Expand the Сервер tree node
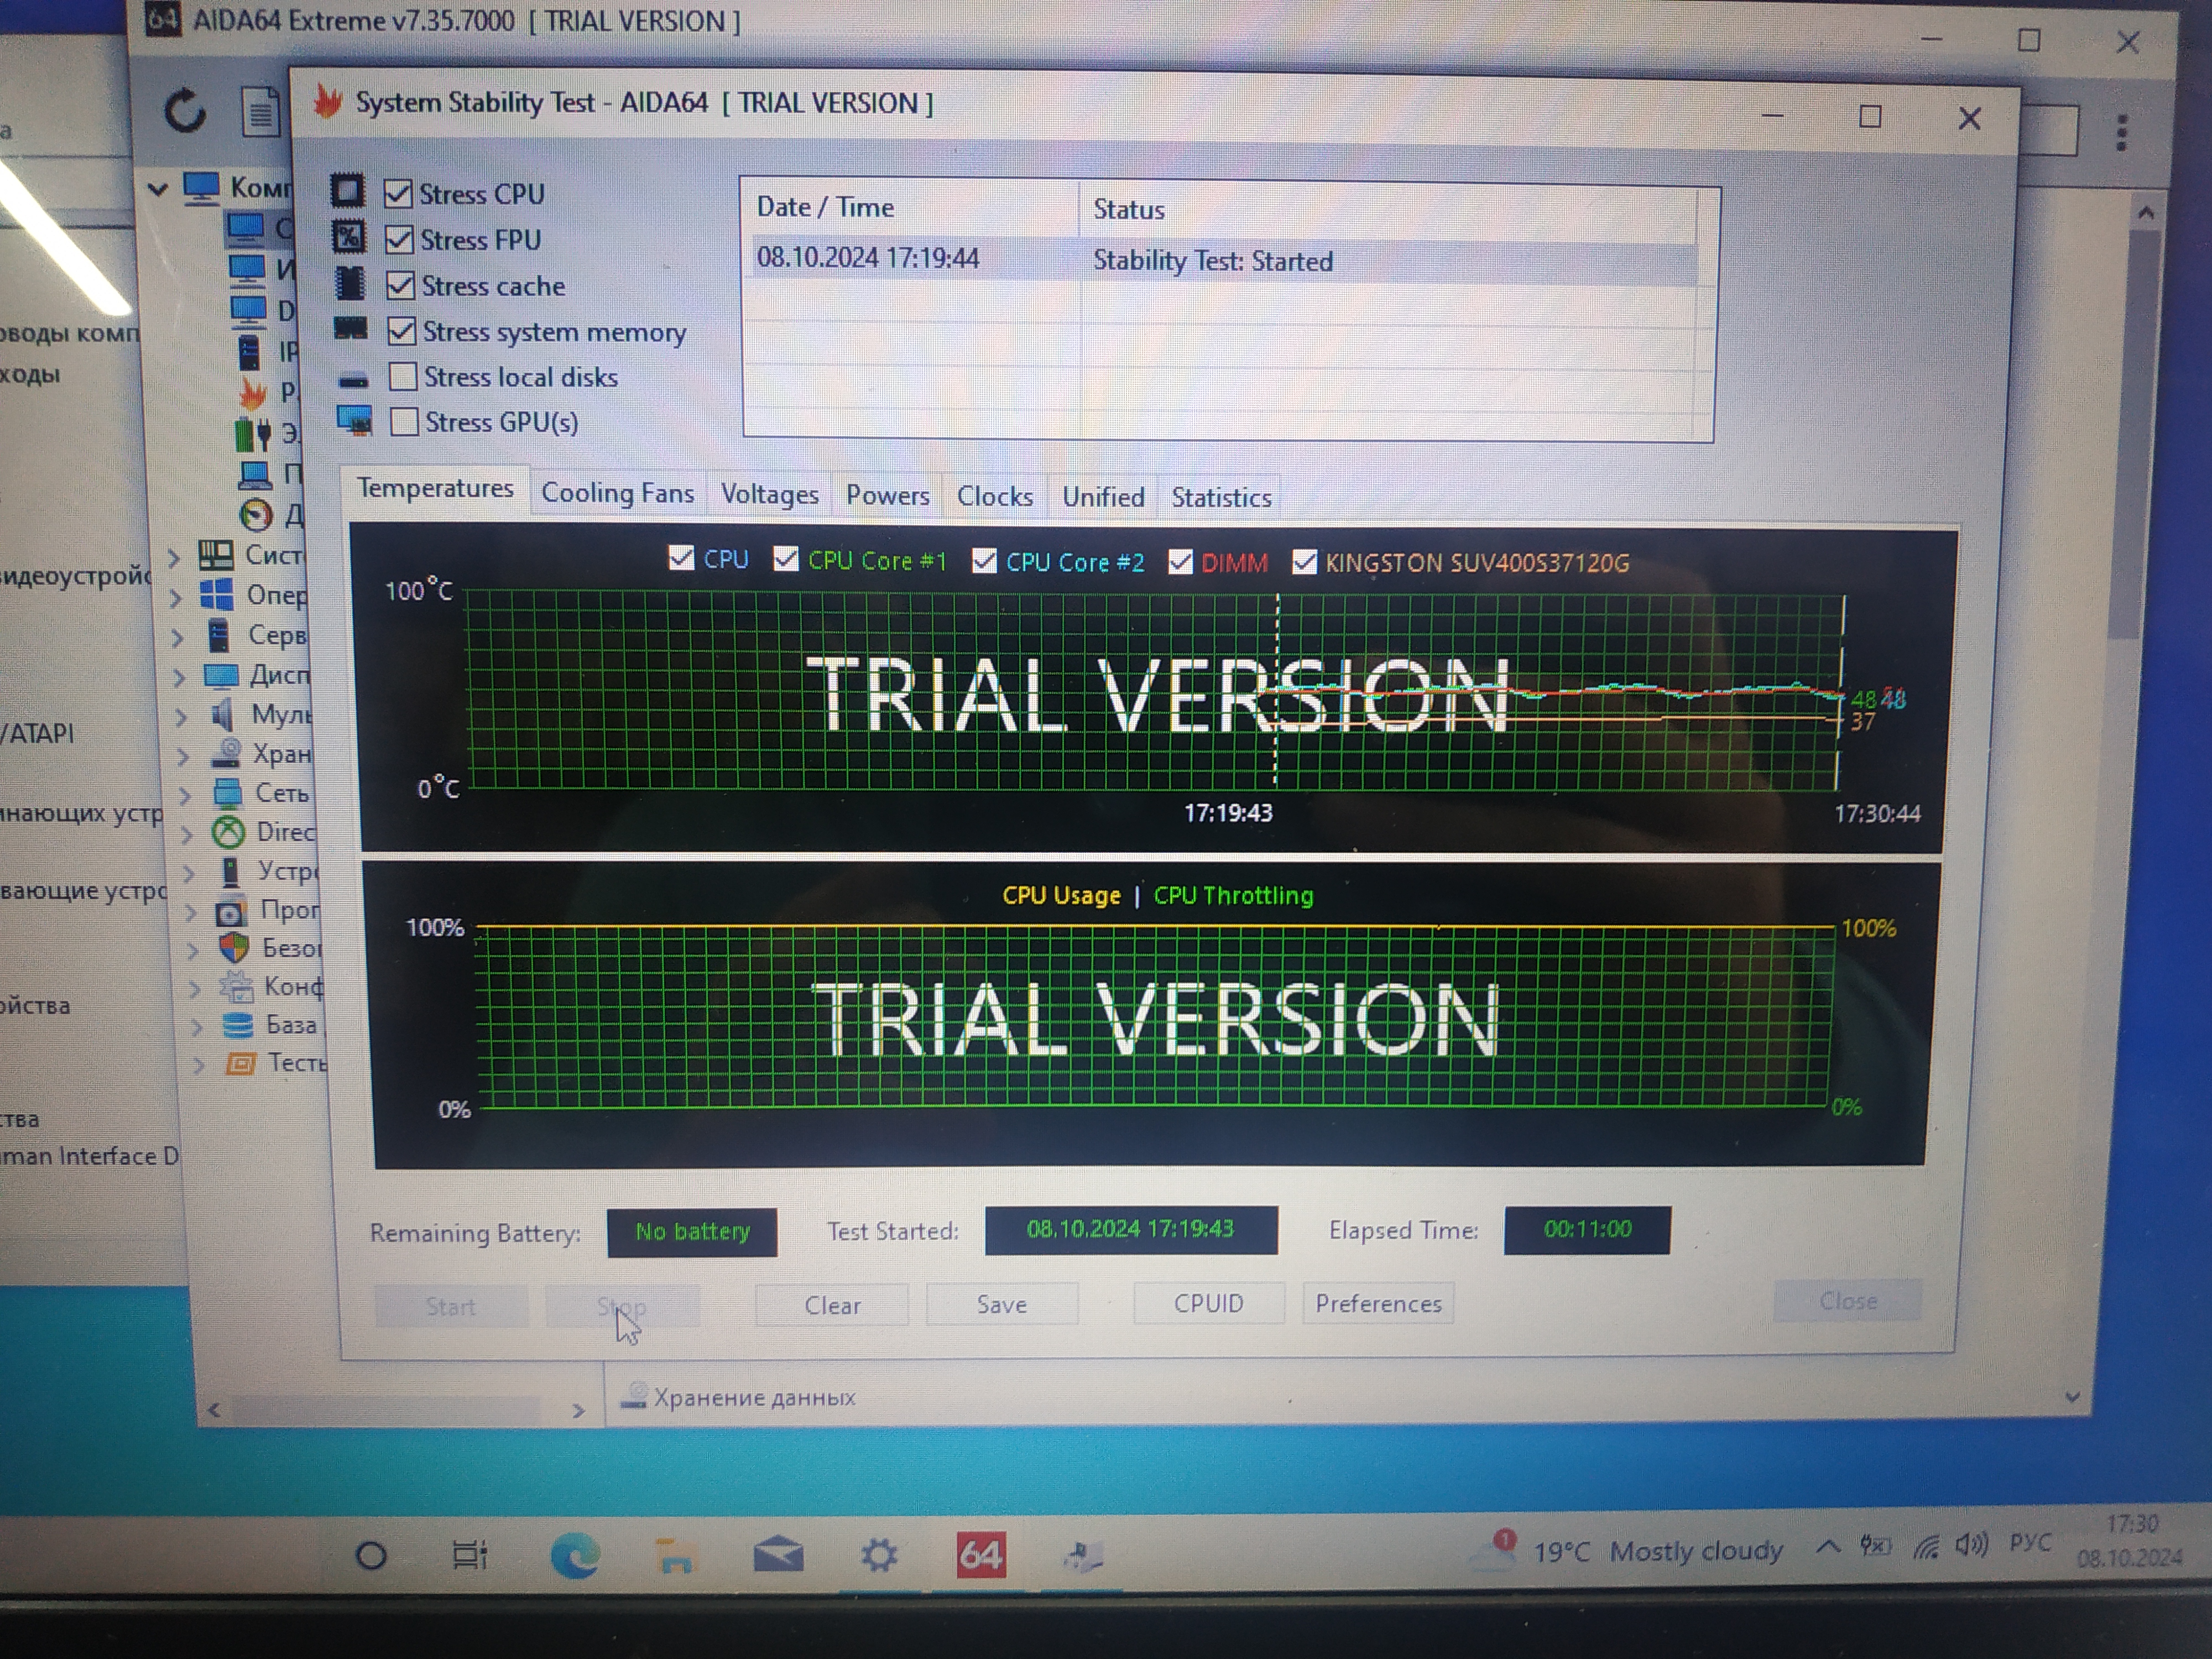The image size is (2212, 1659). coord(179,637)
